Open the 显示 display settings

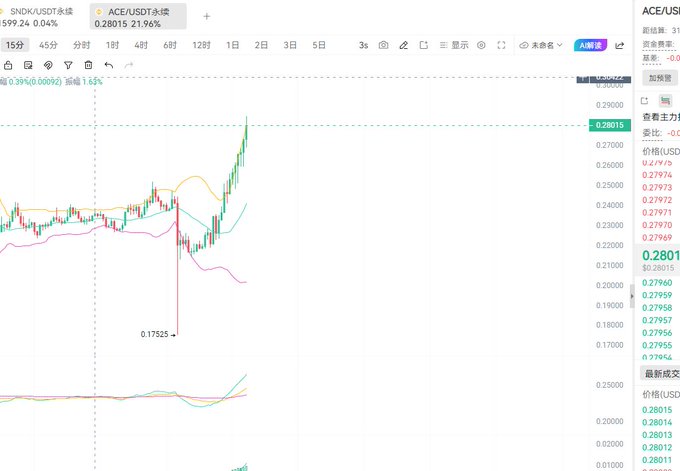tap(454, 45)
